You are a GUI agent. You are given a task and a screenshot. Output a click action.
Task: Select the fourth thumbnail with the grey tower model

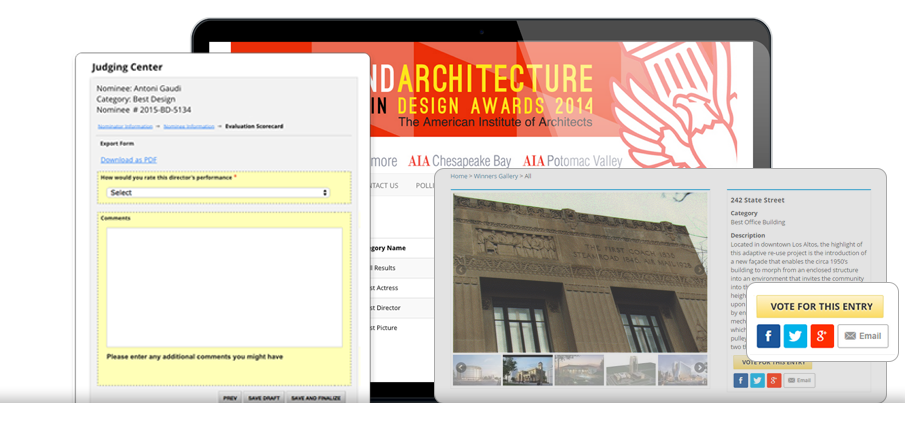pyautogui.click(x=631, y=370)
